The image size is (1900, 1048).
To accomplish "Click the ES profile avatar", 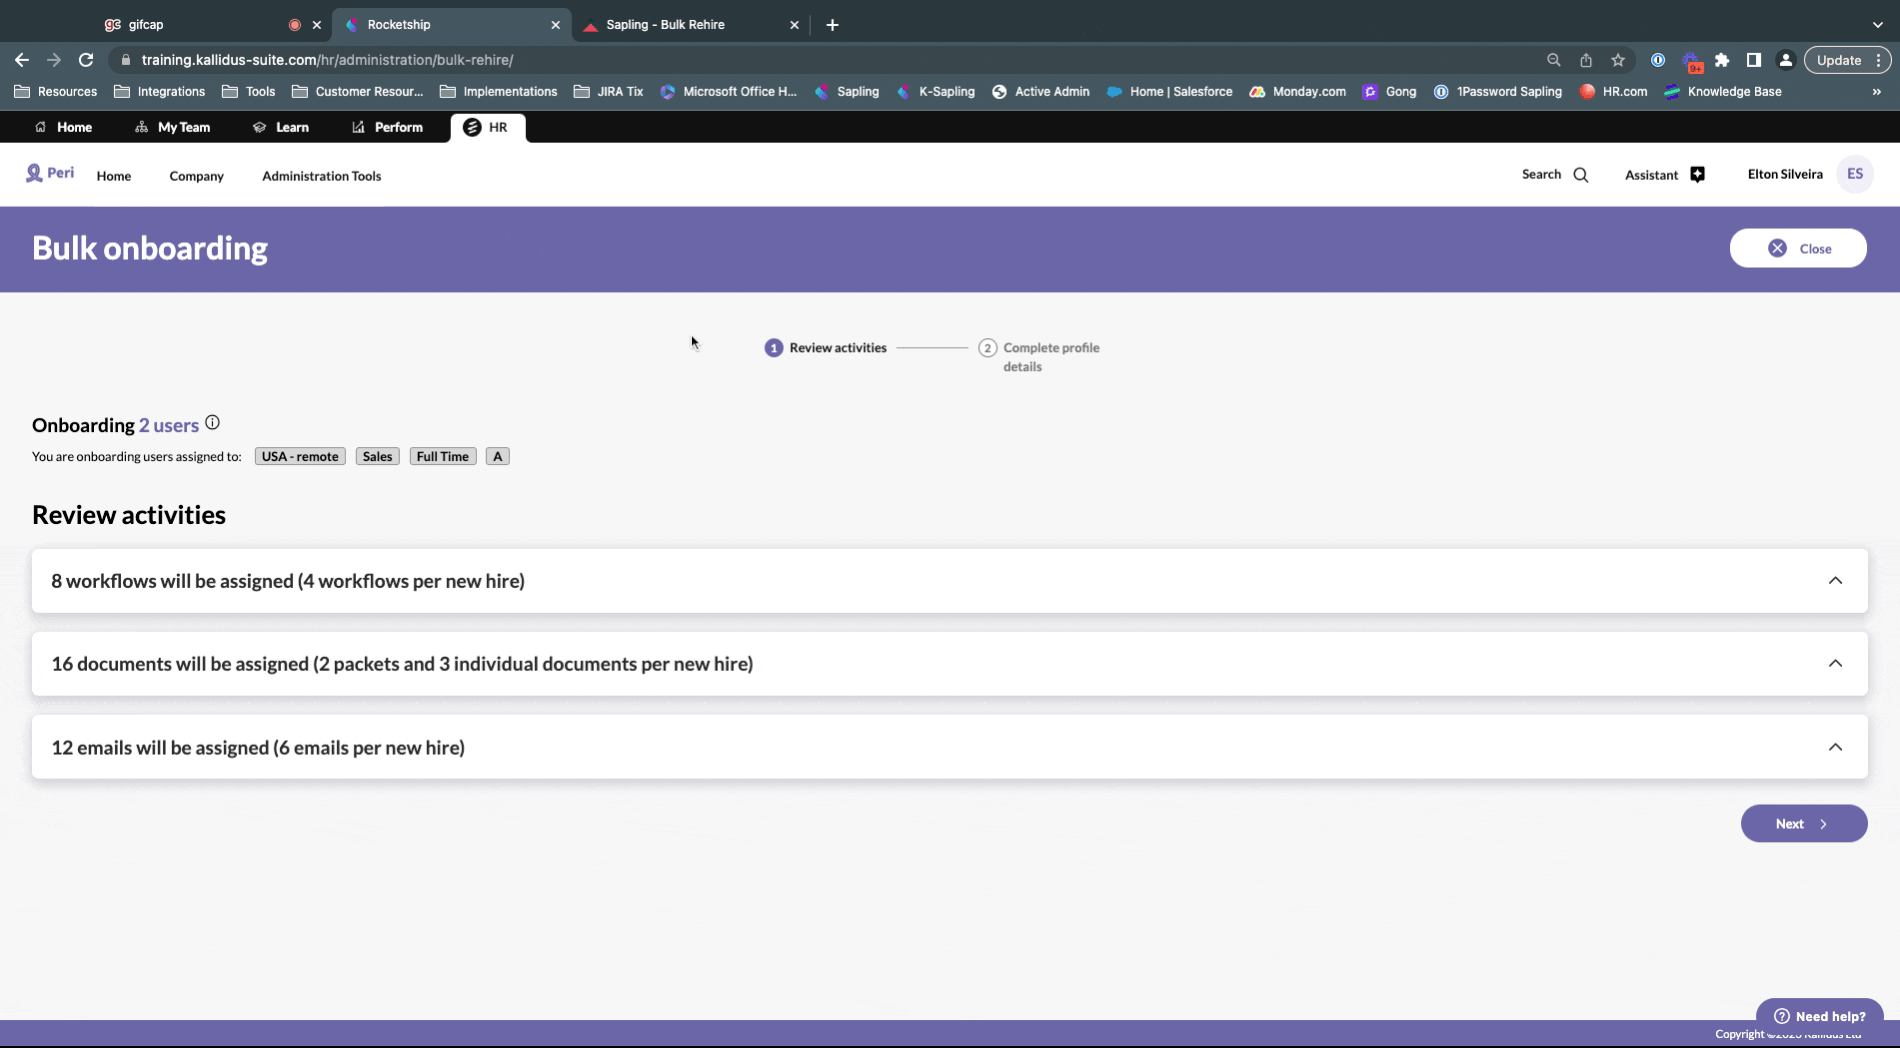I will pos(1856,173).
